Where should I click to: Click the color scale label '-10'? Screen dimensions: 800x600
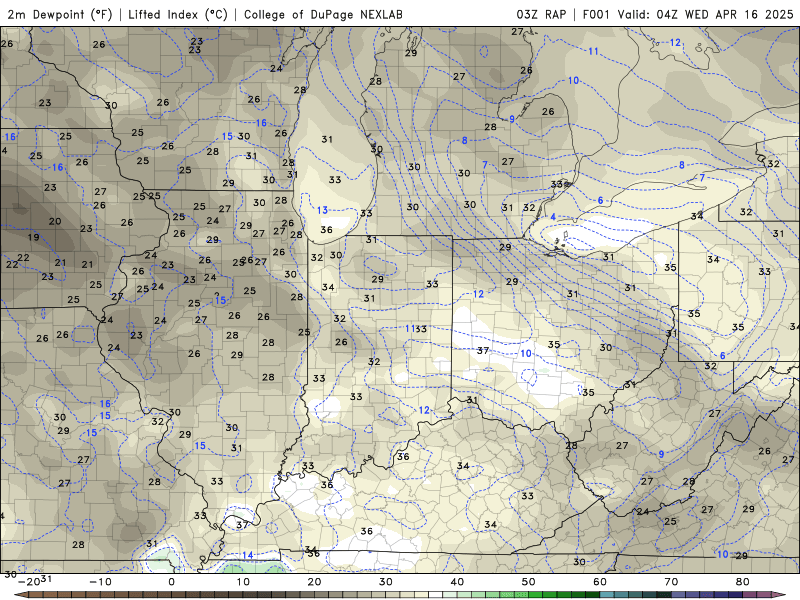[100, 582]
